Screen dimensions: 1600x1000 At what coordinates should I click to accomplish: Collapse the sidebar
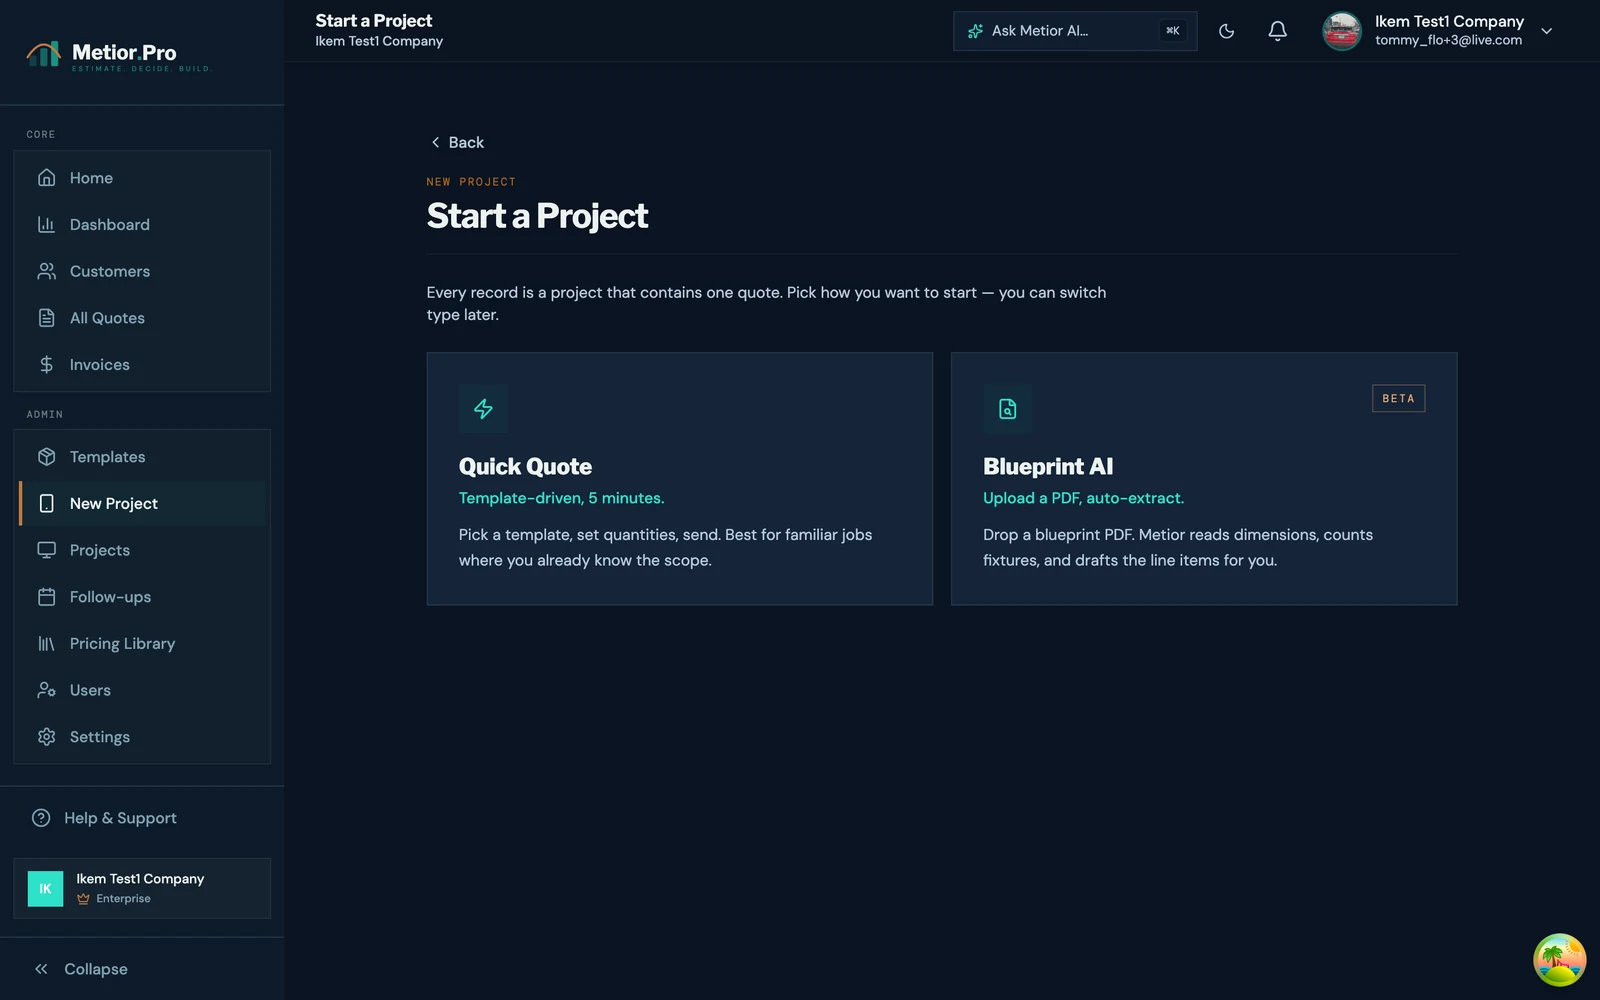click(81, 969)
